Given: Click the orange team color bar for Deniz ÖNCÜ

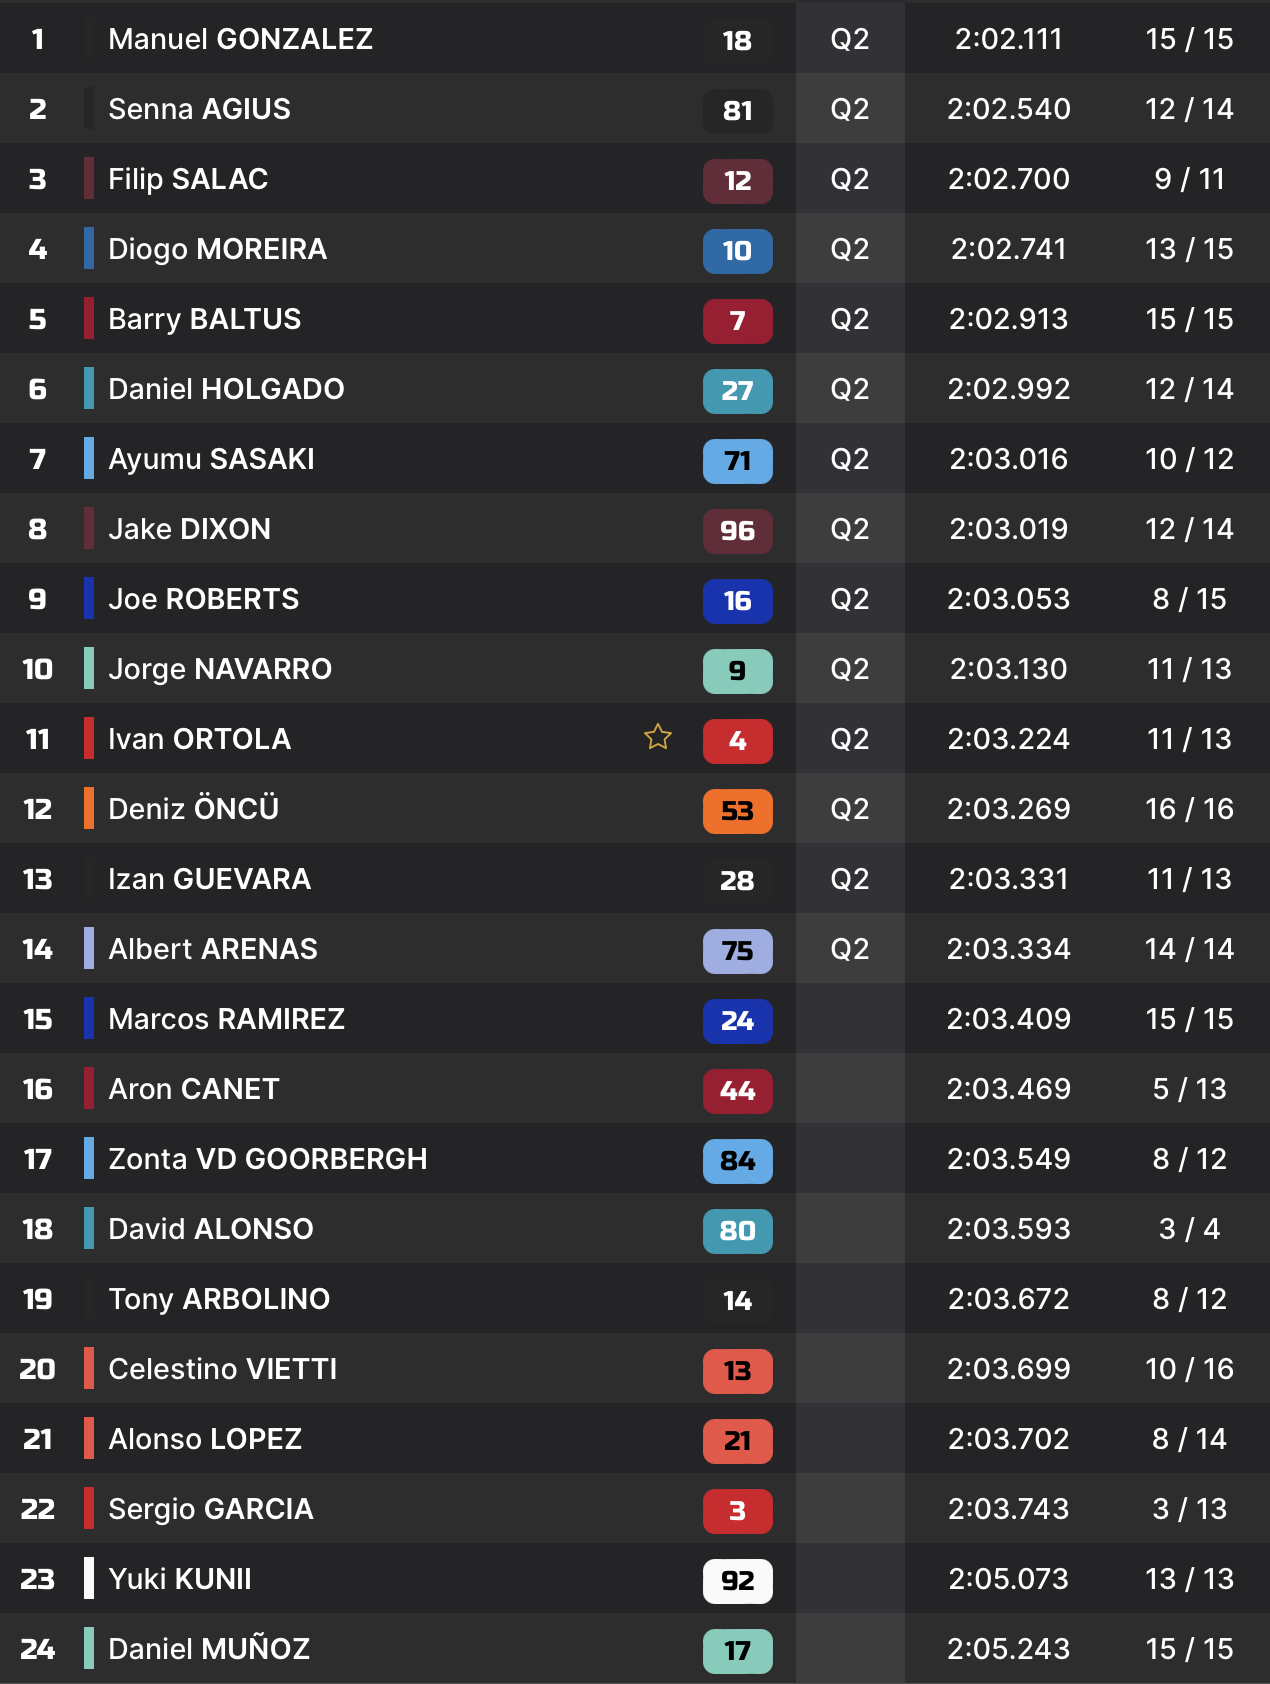Looking at the screenshot, I should (x=89, y=808).
